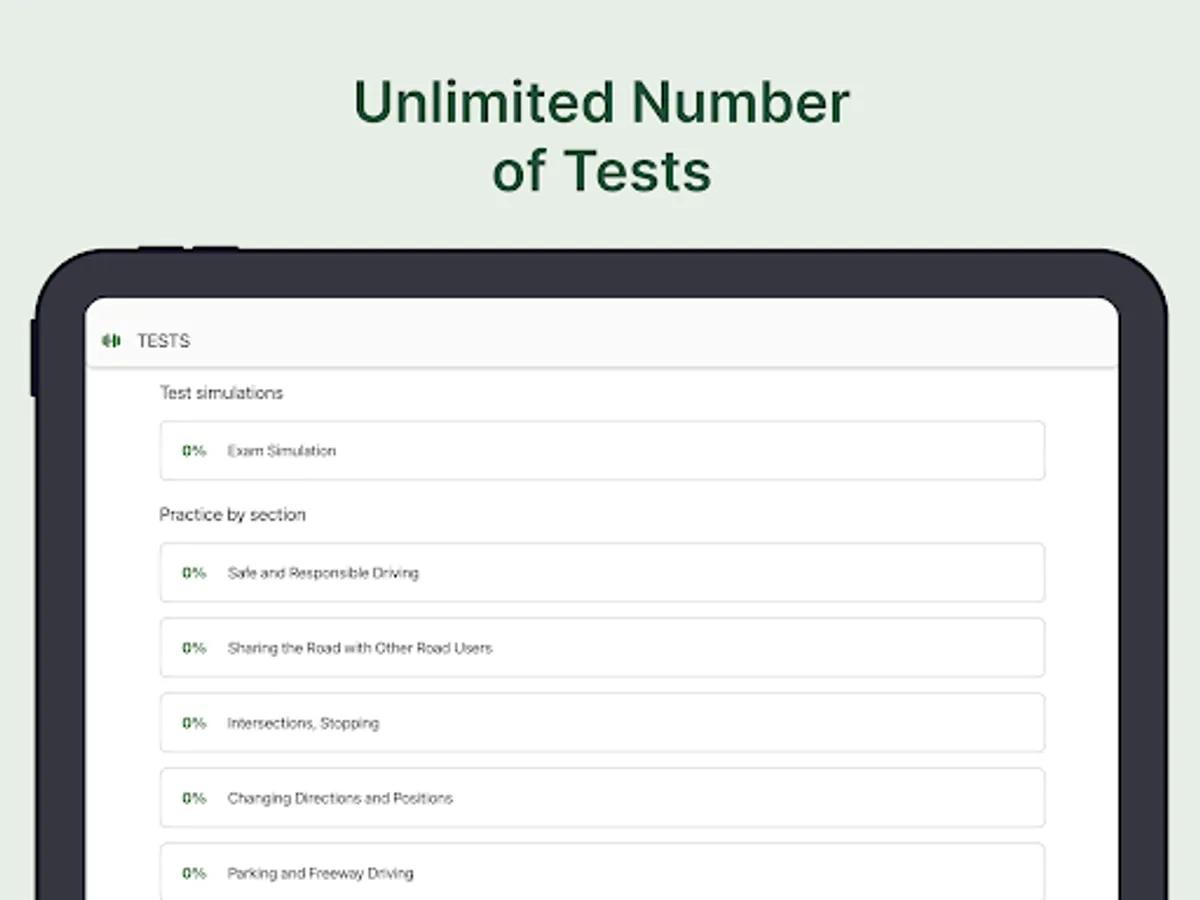This screenshot has width=1200, height=900.
Task: Select the Intersections, Stopping section
Action: (x=602, y=723)
